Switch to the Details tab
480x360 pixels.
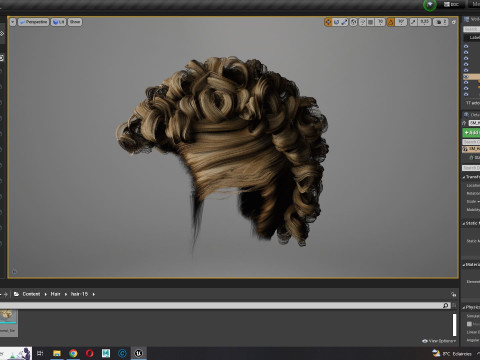(x=472, y=115)
